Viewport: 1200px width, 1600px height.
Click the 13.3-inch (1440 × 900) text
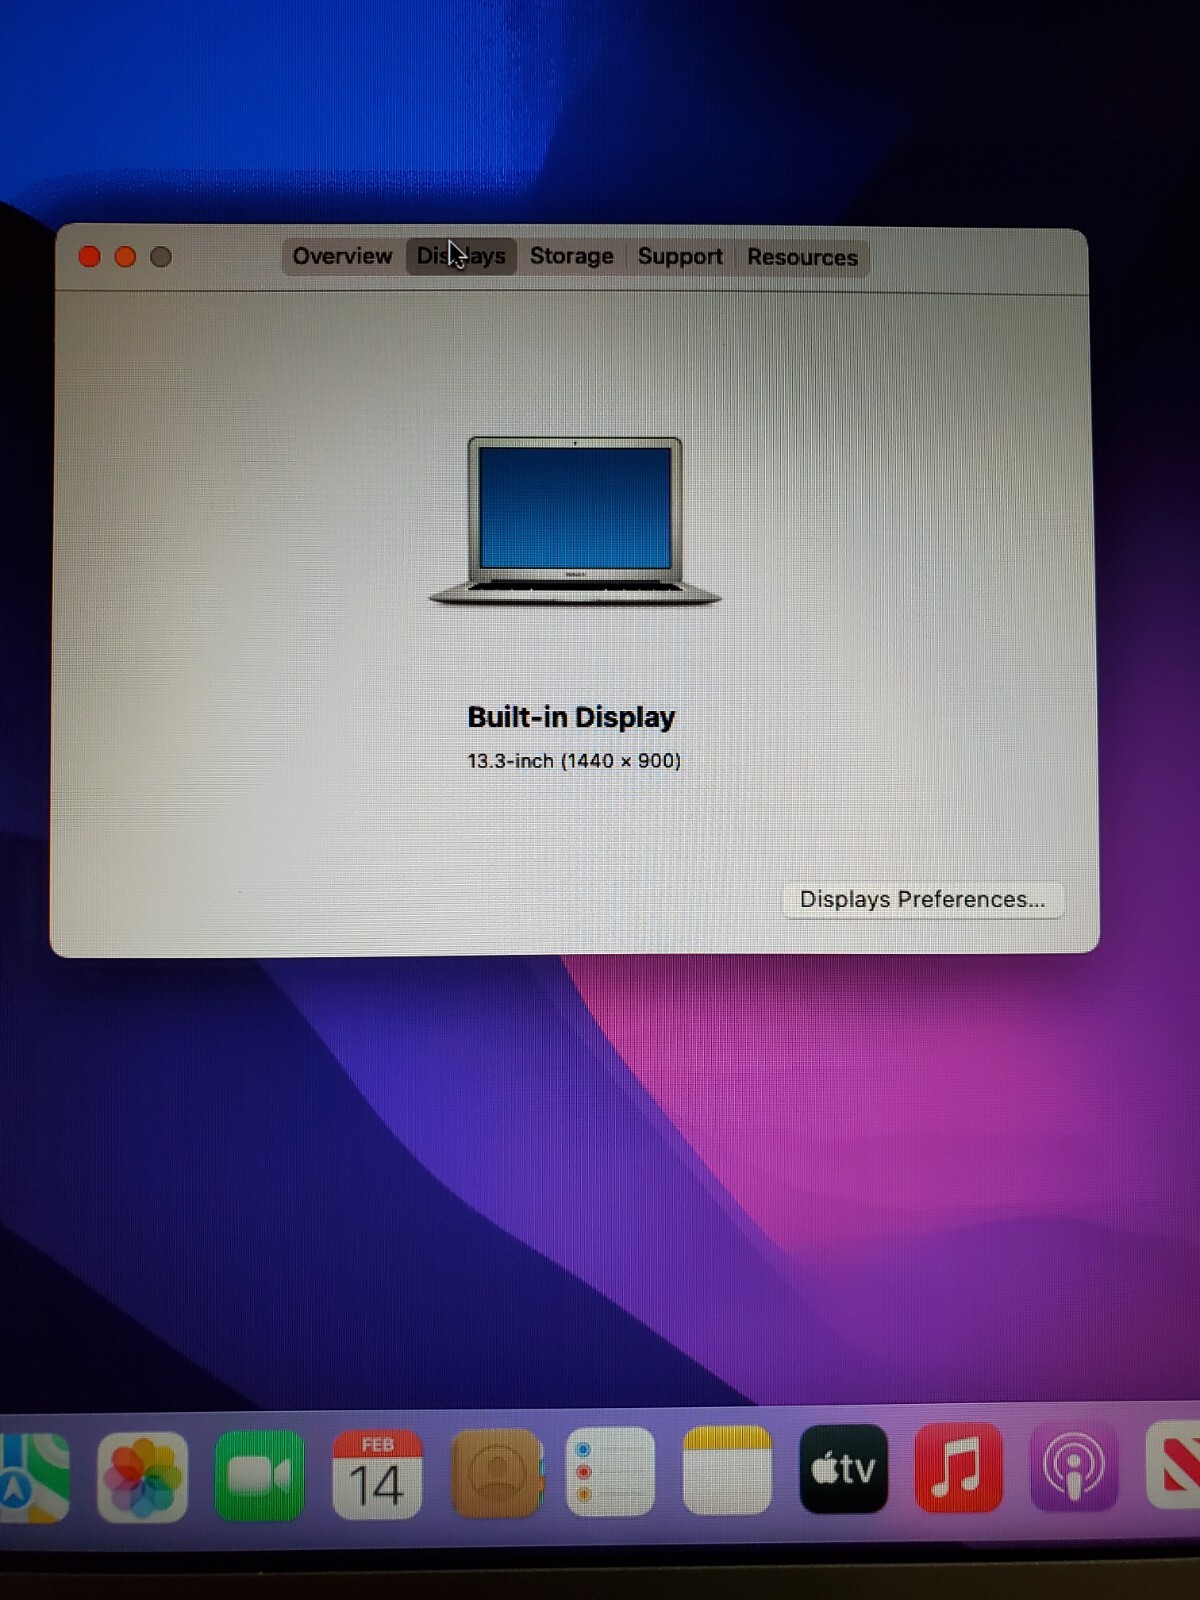click(x=574, y=761)
